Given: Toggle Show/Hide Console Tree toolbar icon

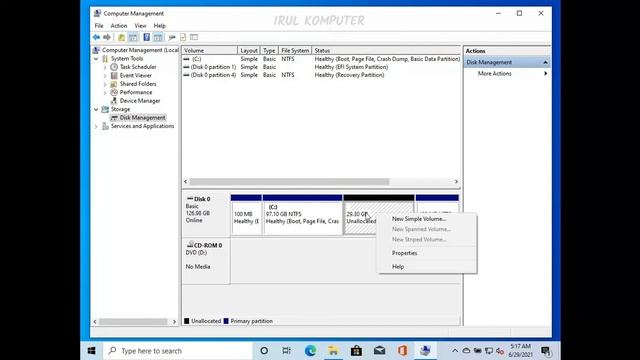Looking at the screenshot, I should (133, 37).
